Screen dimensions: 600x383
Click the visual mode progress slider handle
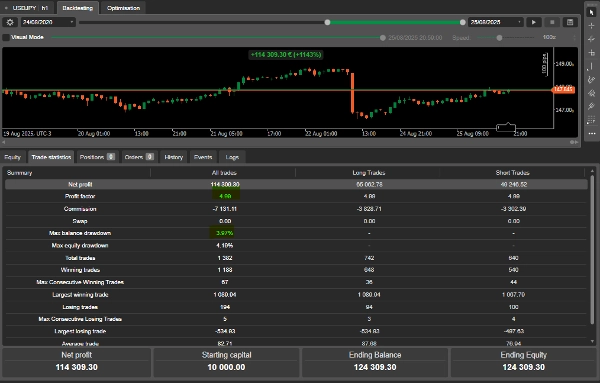[x=383, y=37]
